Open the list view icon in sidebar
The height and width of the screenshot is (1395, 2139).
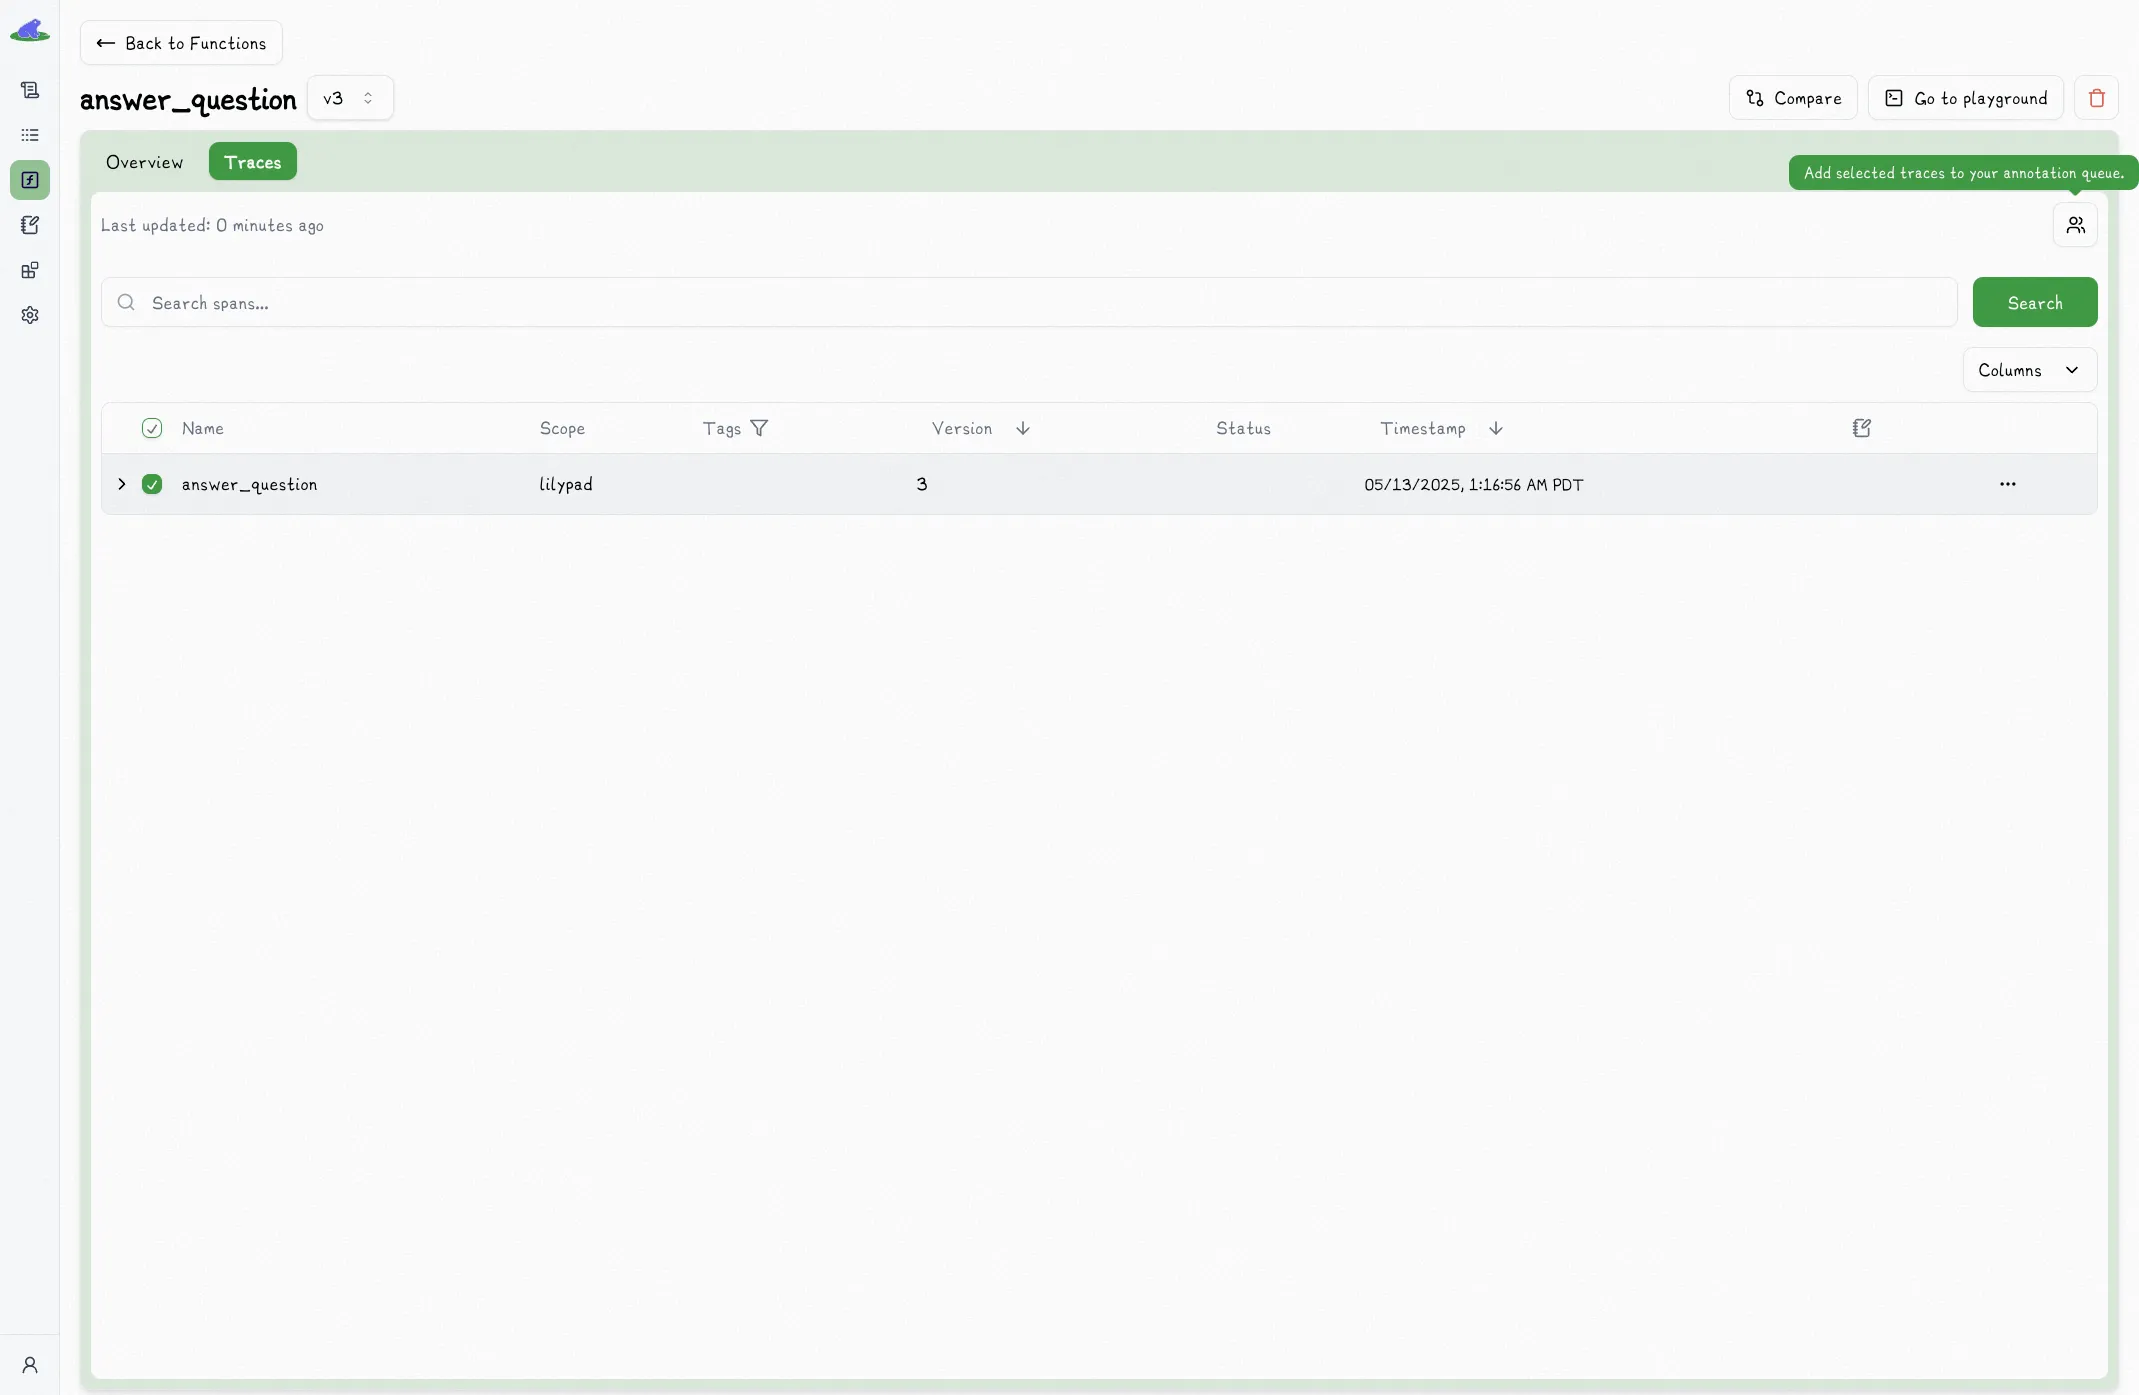(30, 135)
